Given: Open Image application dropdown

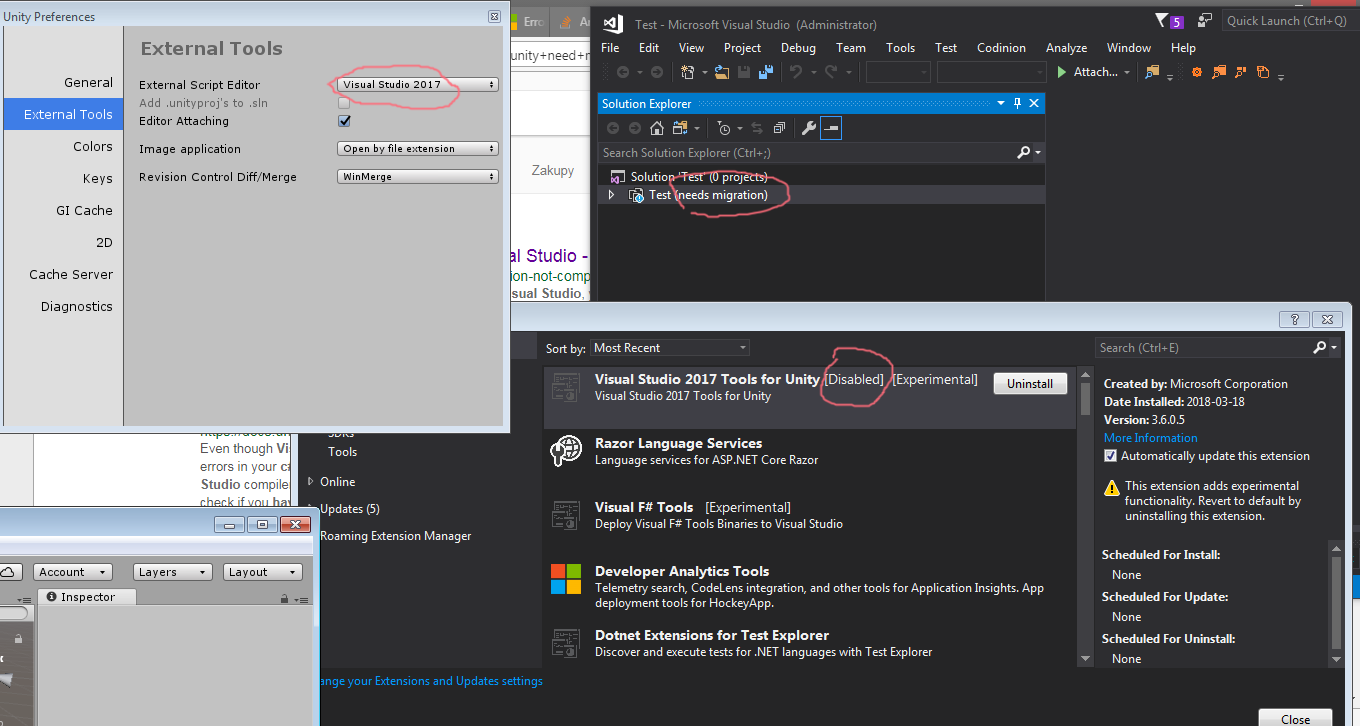Looking at the screenshot, I should tap(418, 149).
